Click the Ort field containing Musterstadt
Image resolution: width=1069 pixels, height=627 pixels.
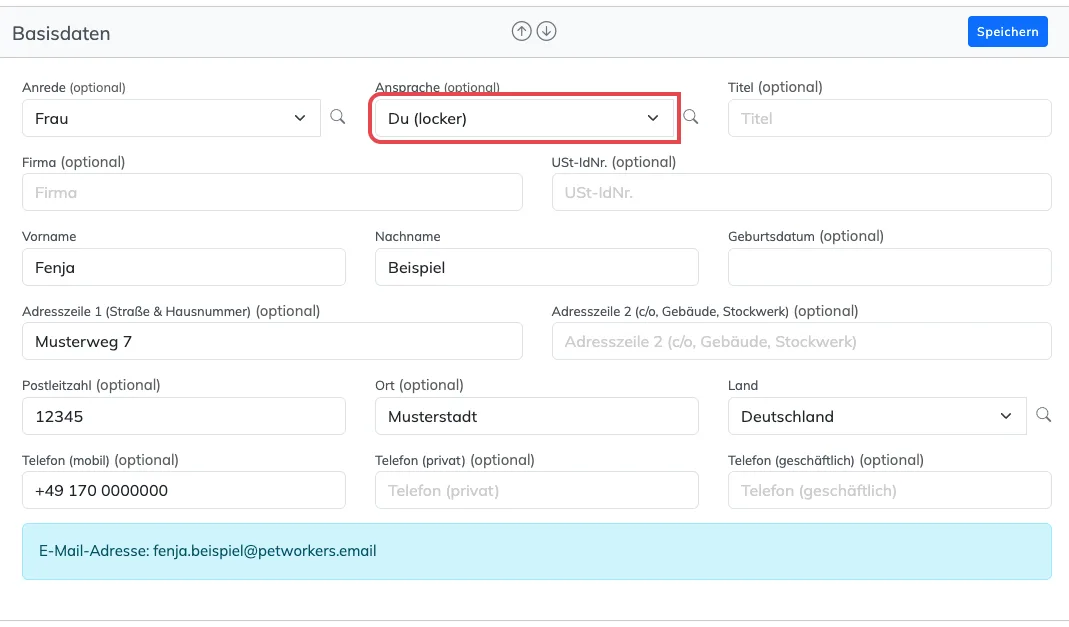tap(537, 416)
